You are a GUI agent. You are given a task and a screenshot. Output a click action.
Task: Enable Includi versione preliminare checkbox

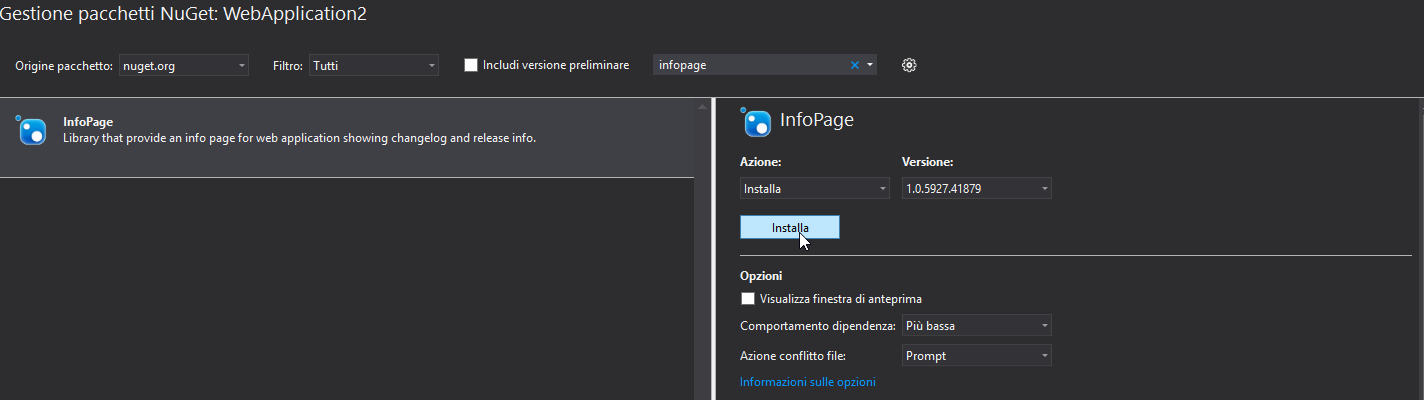(471, 65)
